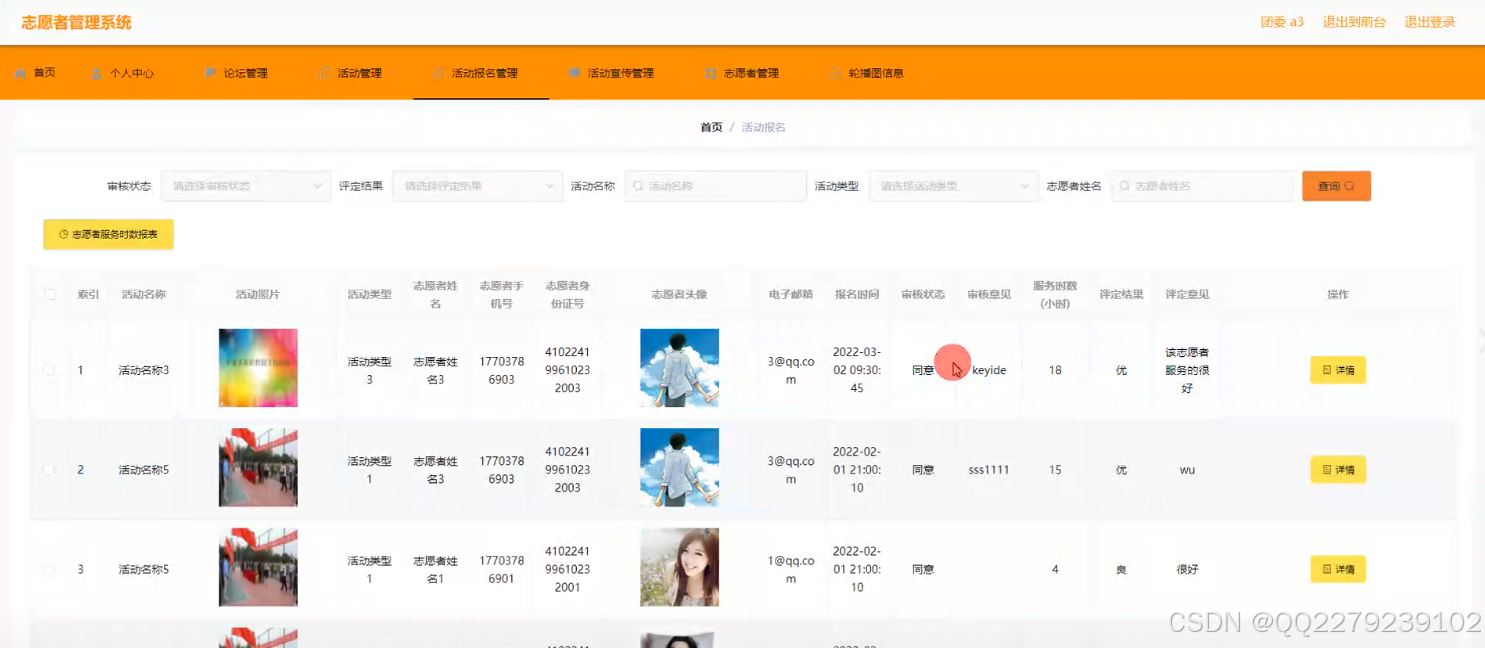Click the 退出登录 link
Screen dimensions: 1485x648
pos(1430,21)
